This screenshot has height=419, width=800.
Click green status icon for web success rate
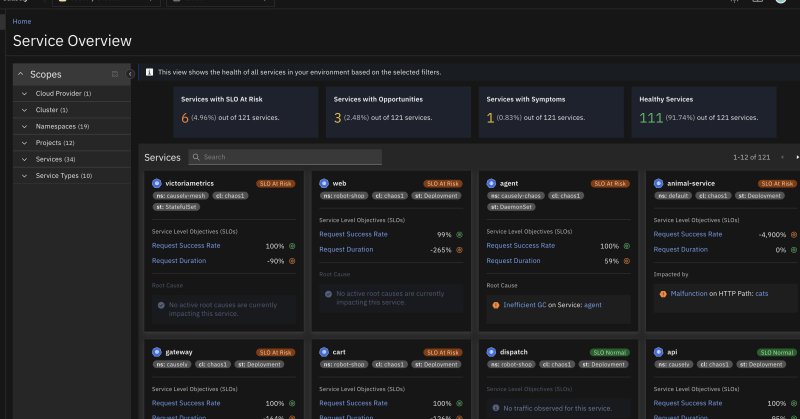click(x=459, y=235)
